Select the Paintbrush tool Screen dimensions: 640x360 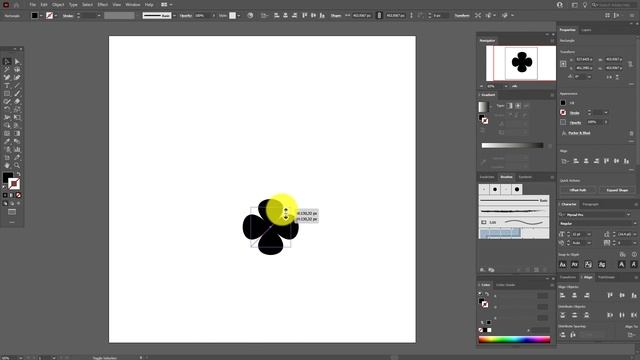tap(17, 93)
